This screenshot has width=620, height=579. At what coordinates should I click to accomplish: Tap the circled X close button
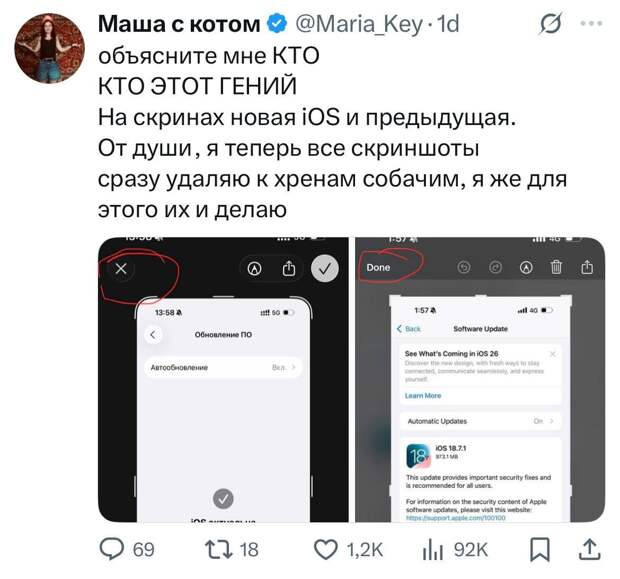(121, 269)
